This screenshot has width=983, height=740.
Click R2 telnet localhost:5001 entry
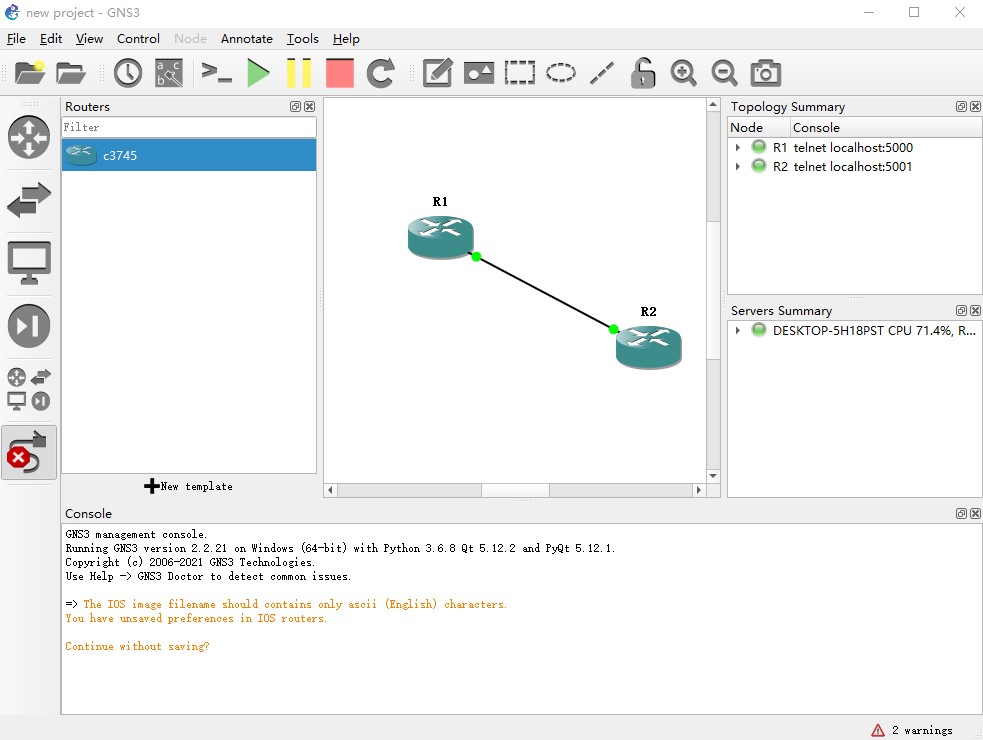pos(852,166)
